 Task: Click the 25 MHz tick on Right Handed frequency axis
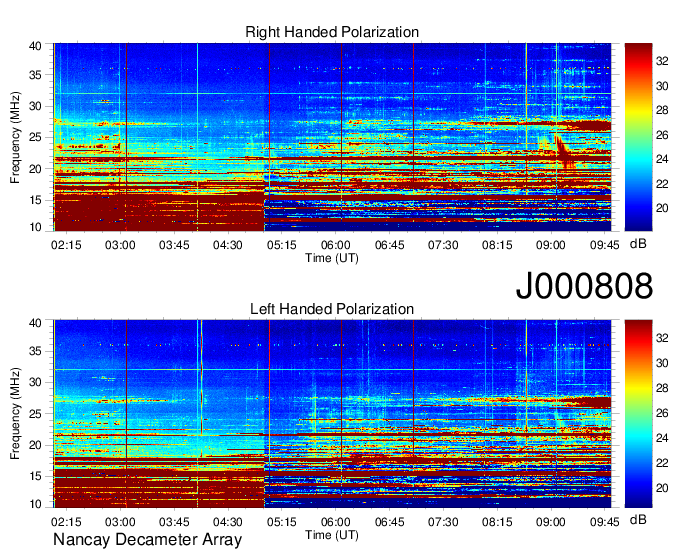tap(36, 137)
